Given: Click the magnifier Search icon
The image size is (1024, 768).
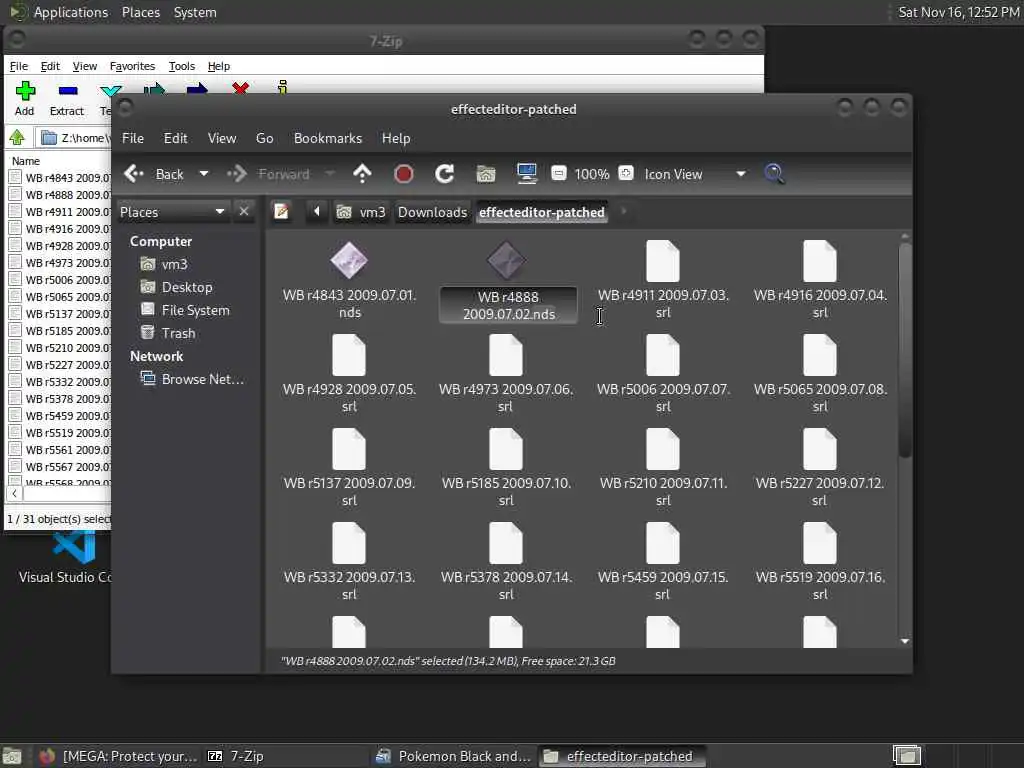Looking at the screenshot, I should 774,174.
